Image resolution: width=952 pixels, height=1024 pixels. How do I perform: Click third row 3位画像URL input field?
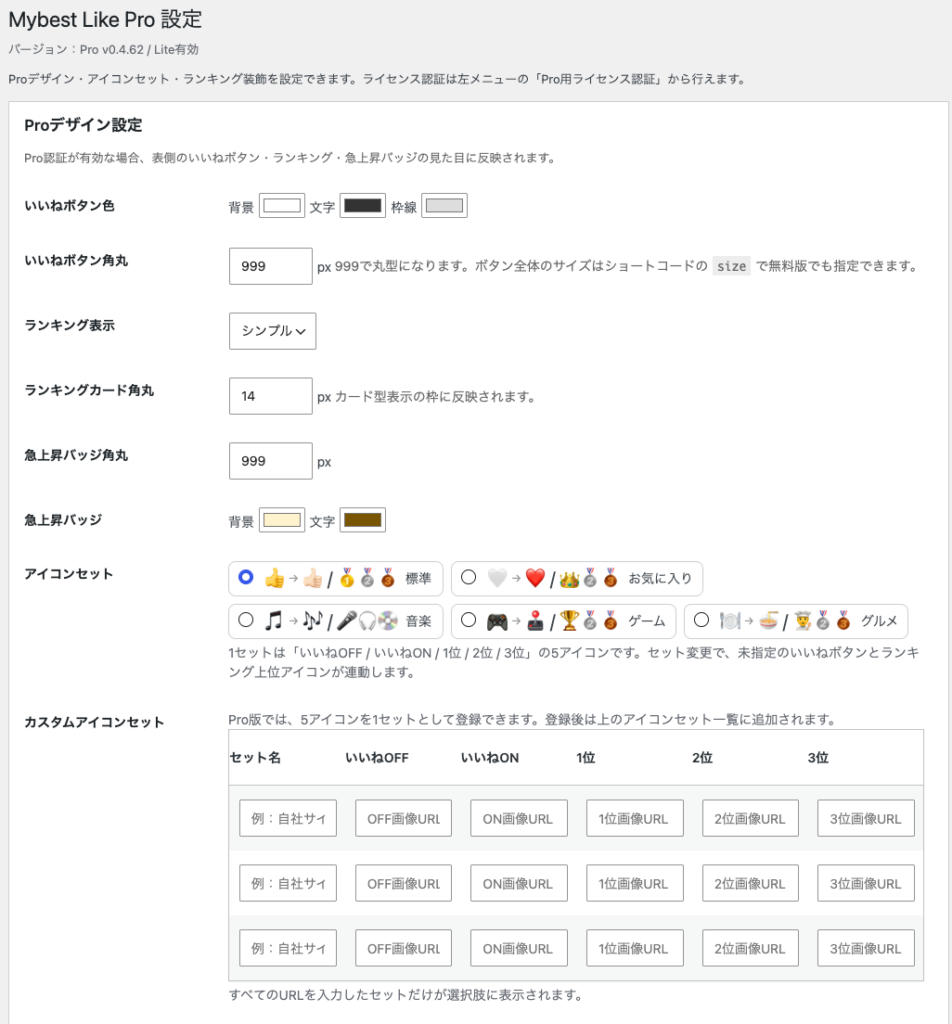(x=866, y=948)
